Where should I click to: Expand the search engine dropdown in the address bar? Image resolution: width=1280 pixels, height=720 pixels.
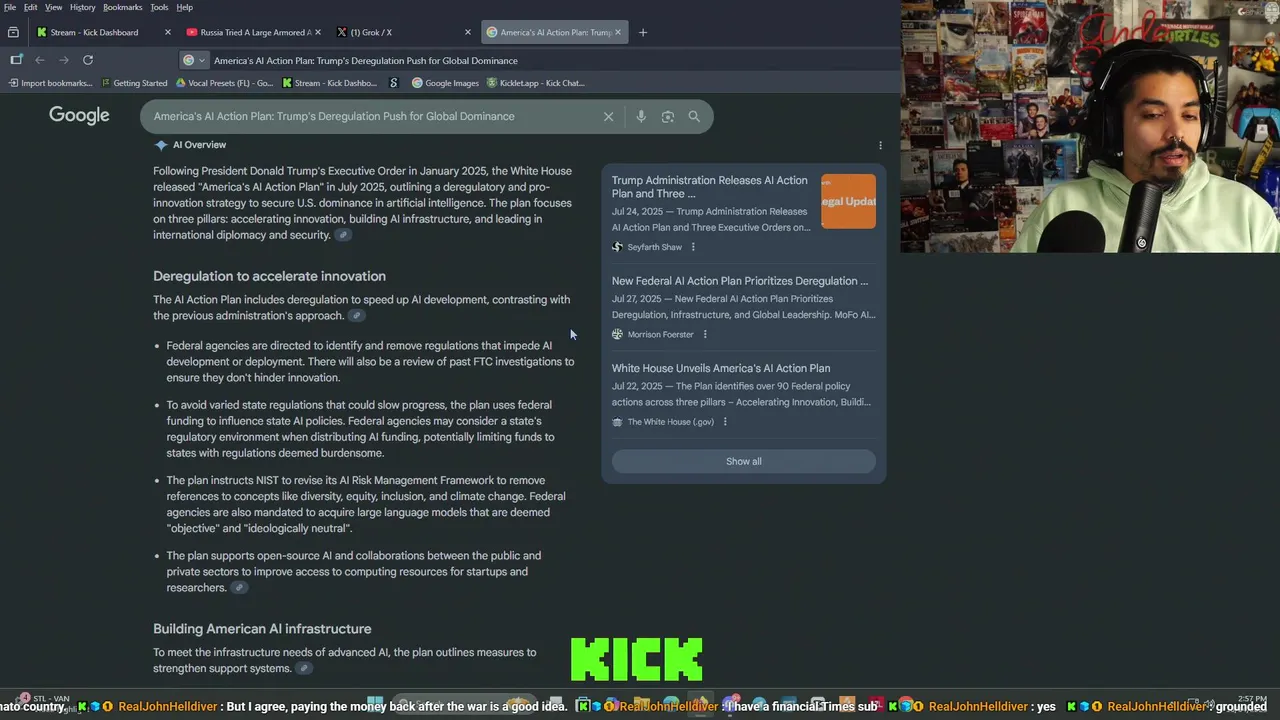coord(194,60)
